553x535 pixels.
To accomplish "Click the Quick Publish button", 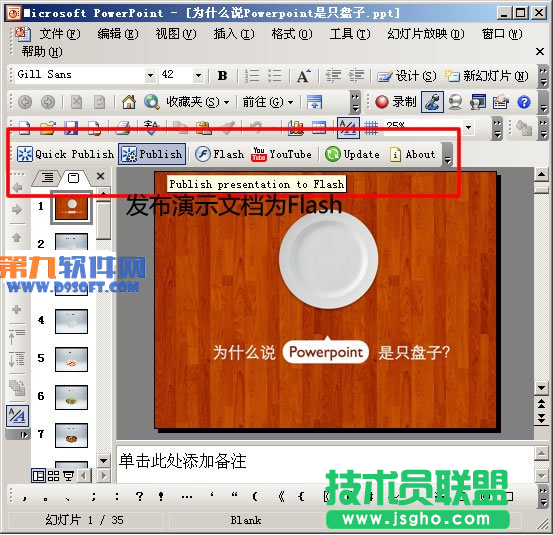I will 65,154.
